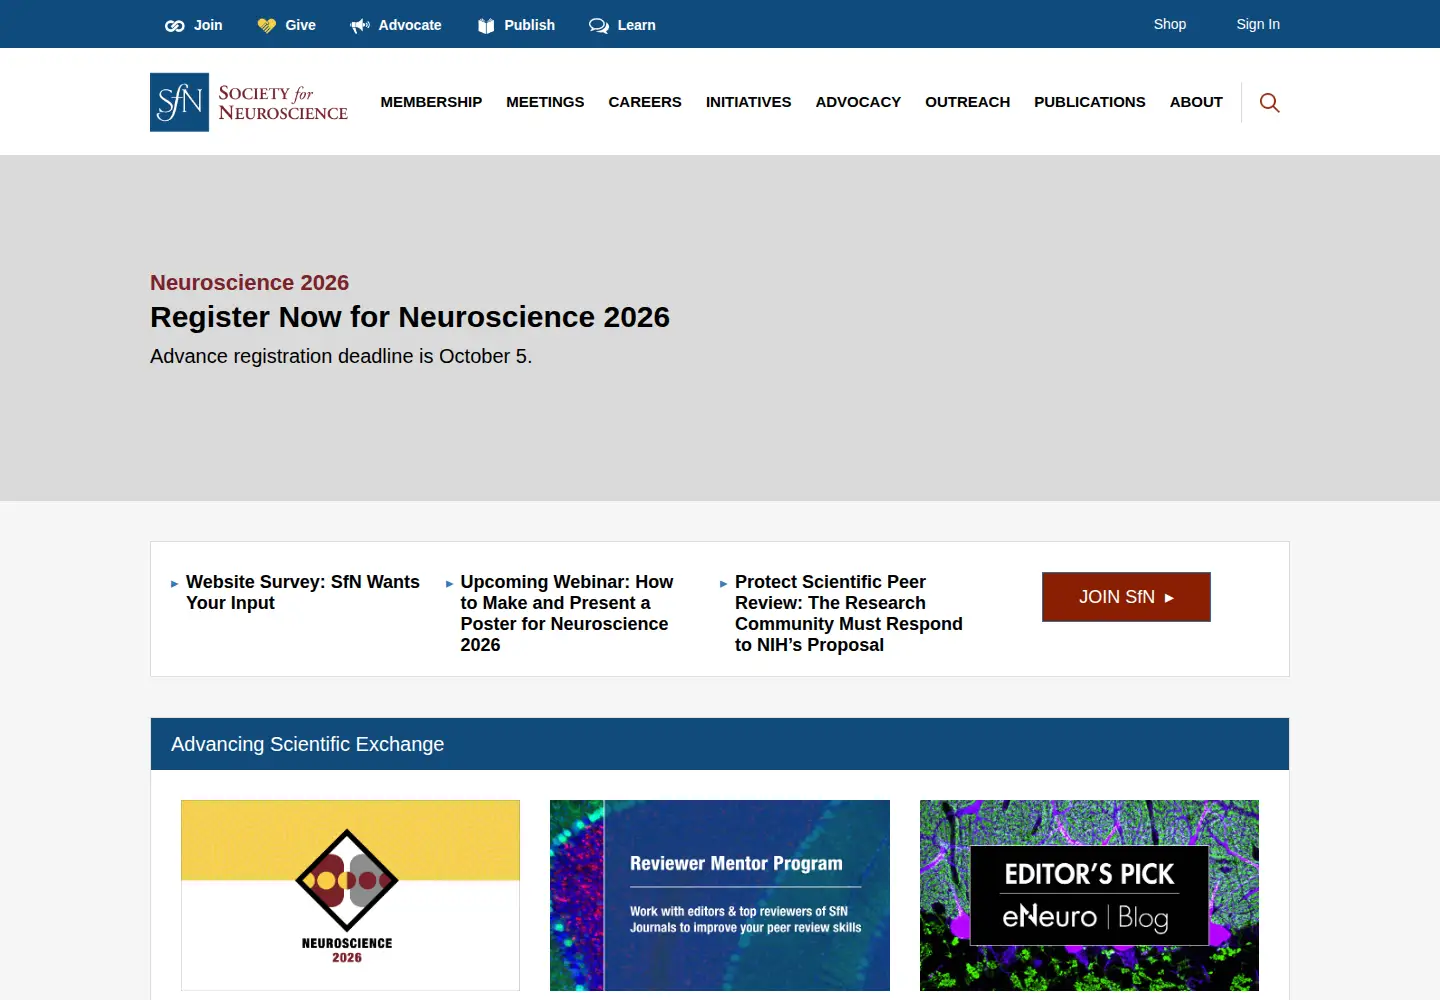Click the JOIN SfN button
The height and width of the screenshot is (1000, 1440).
(x=1126, y=597)
